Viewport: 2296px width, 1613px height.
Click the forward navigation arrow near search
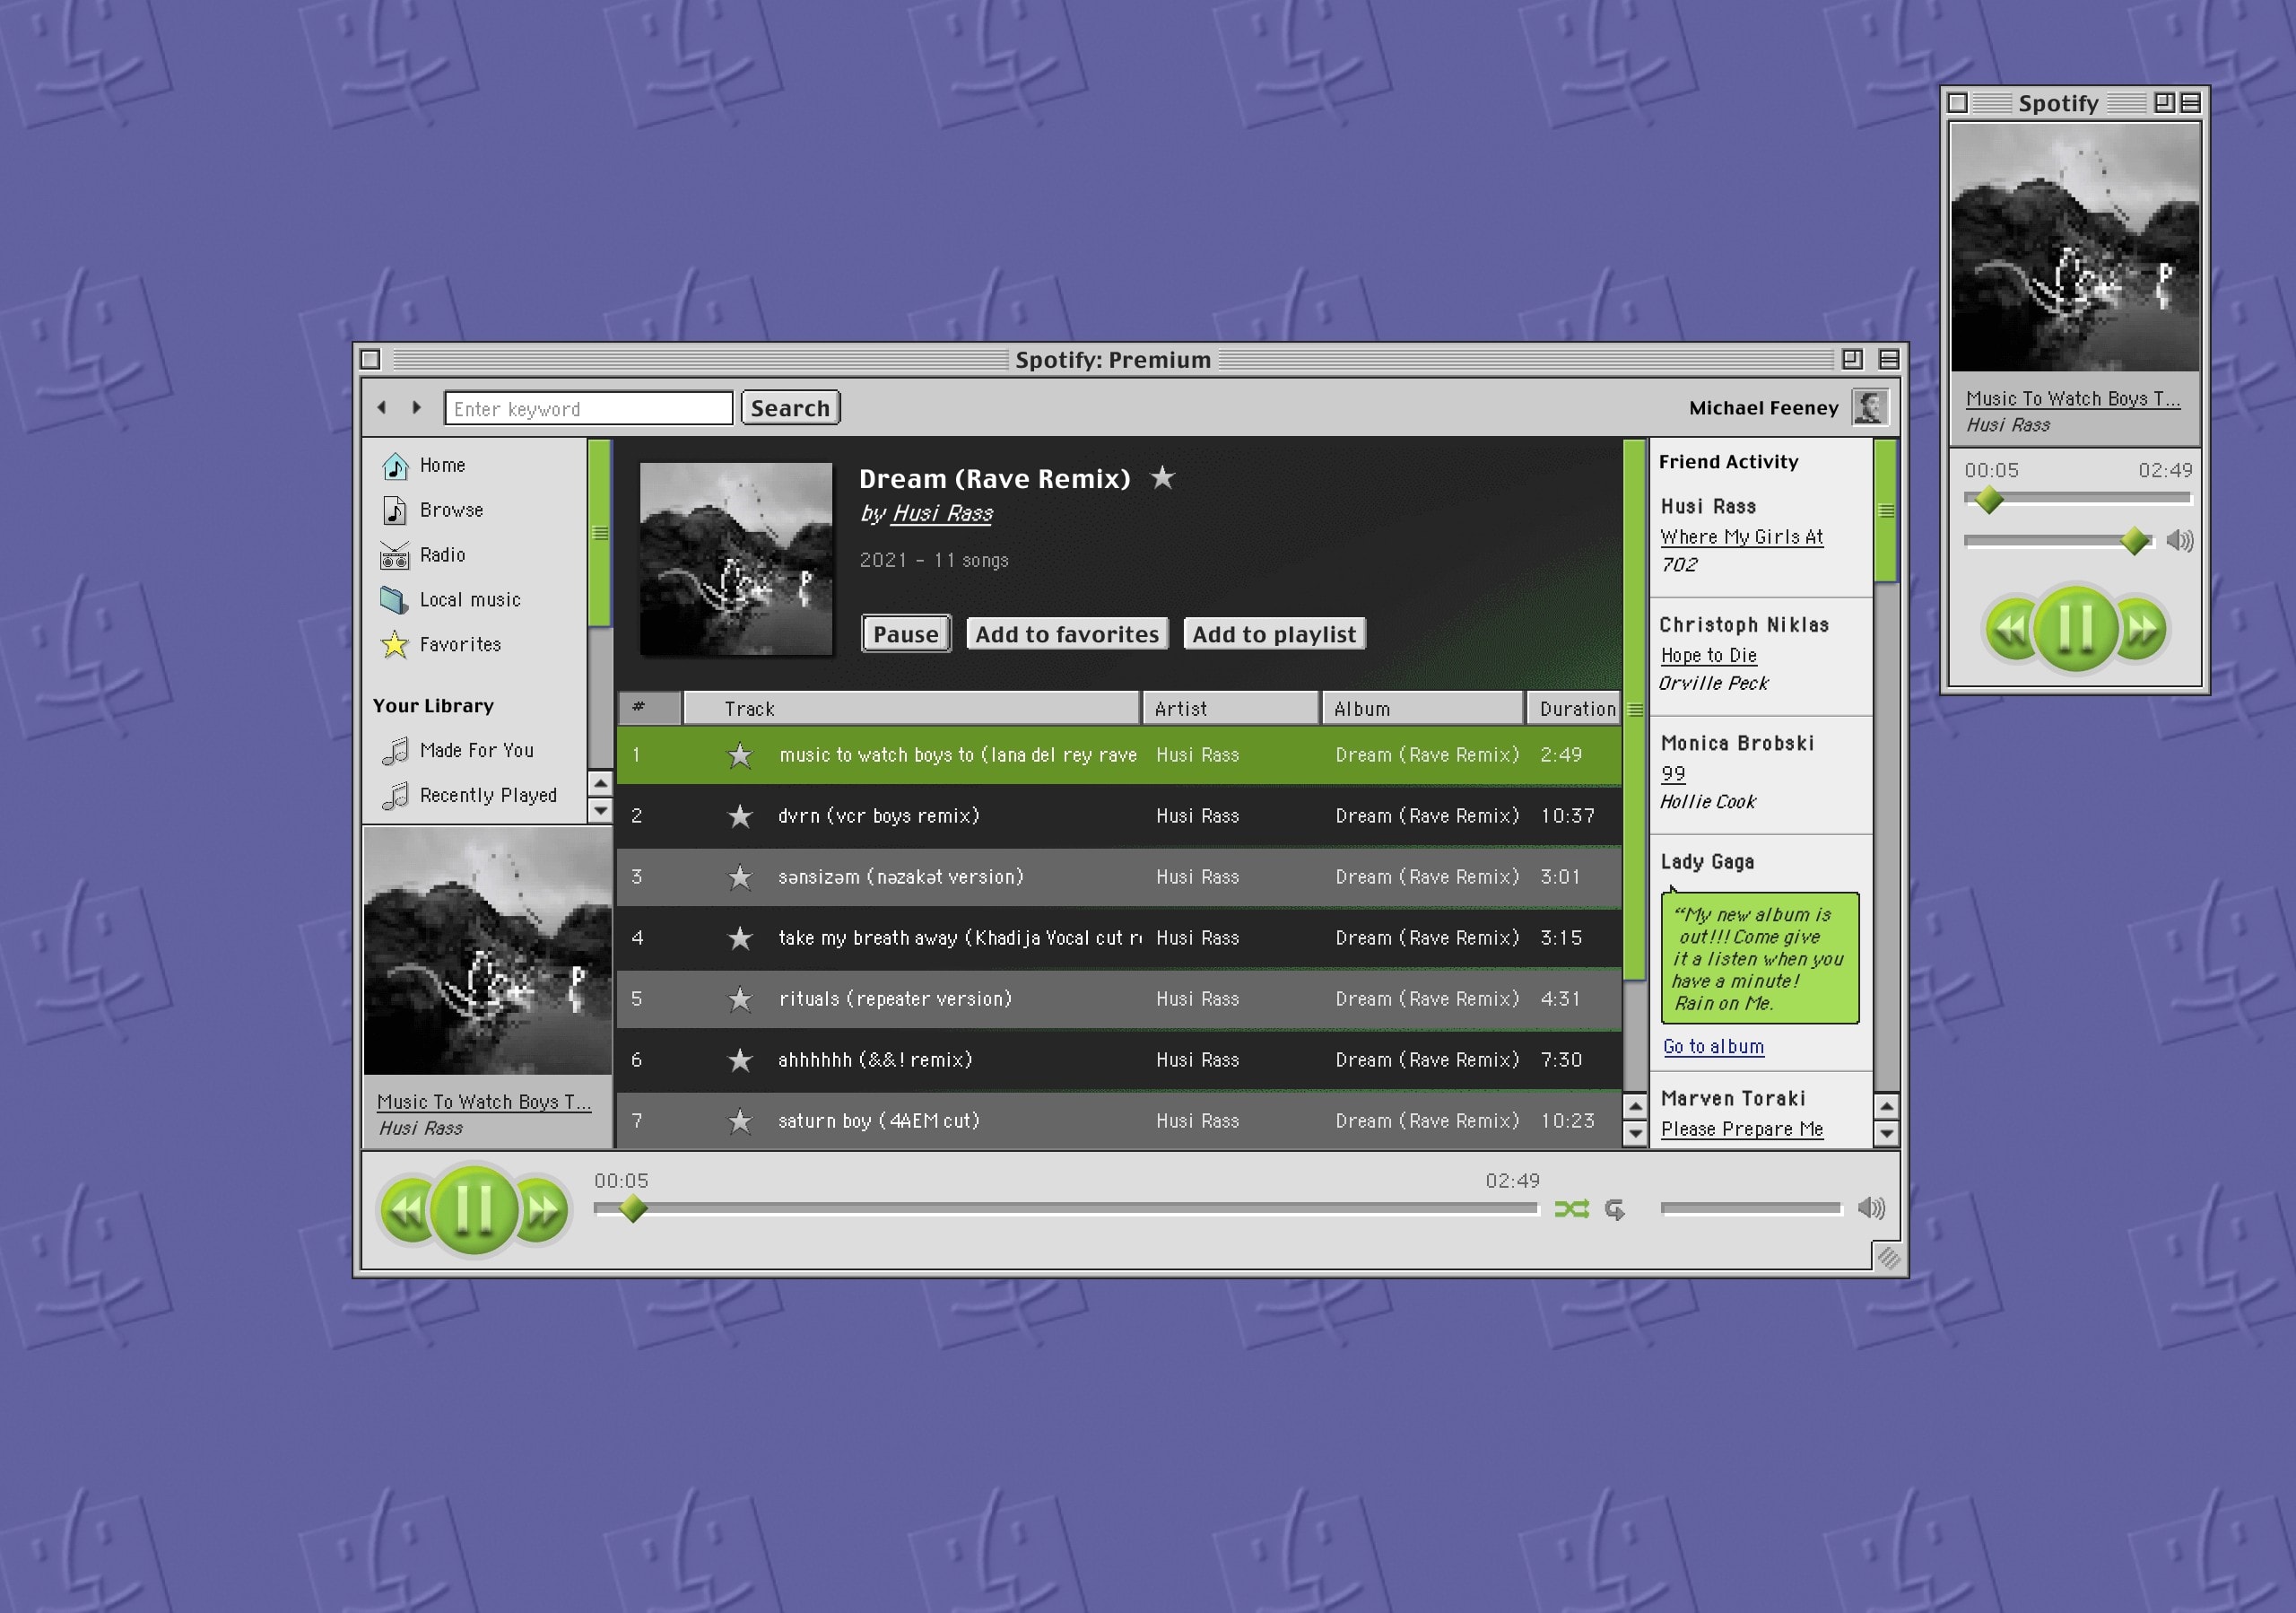click(416, 407)
